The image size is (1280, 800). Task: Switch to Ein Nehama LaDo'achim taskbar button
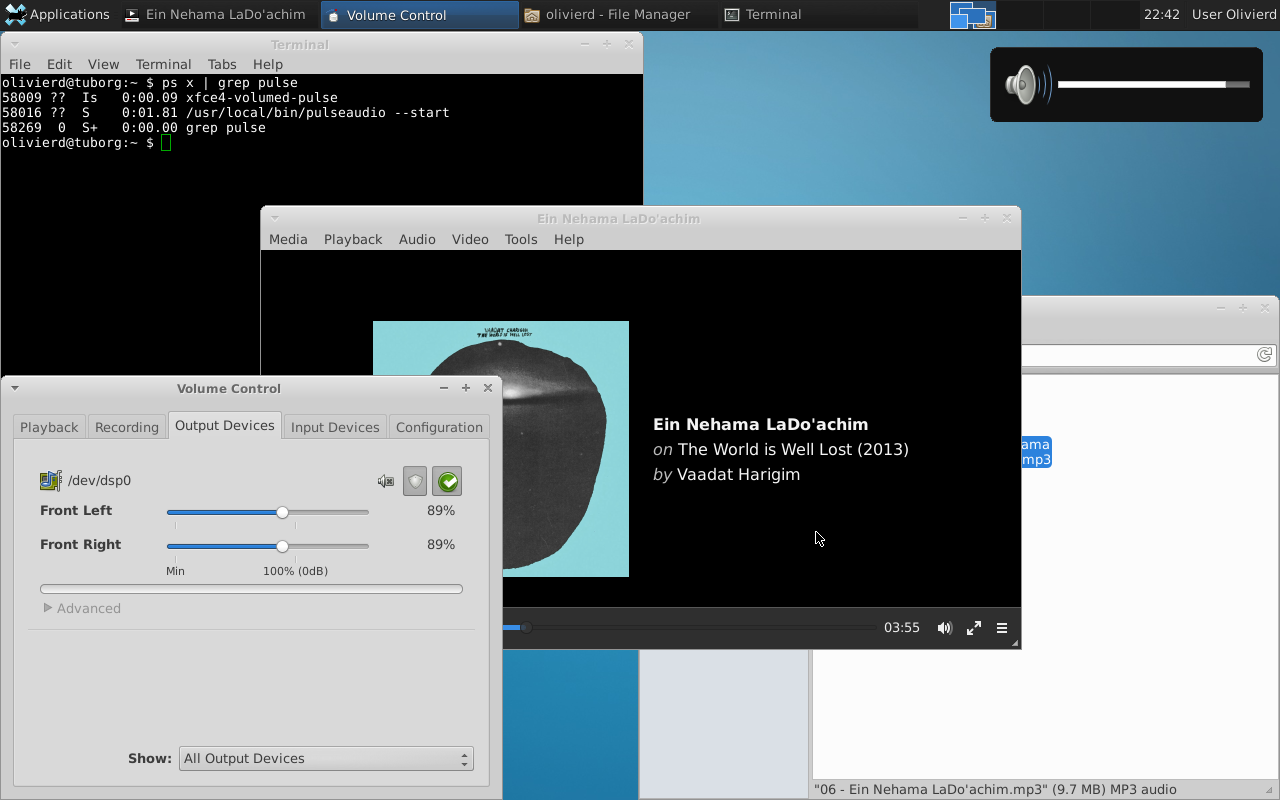click(x=220, y=15)
